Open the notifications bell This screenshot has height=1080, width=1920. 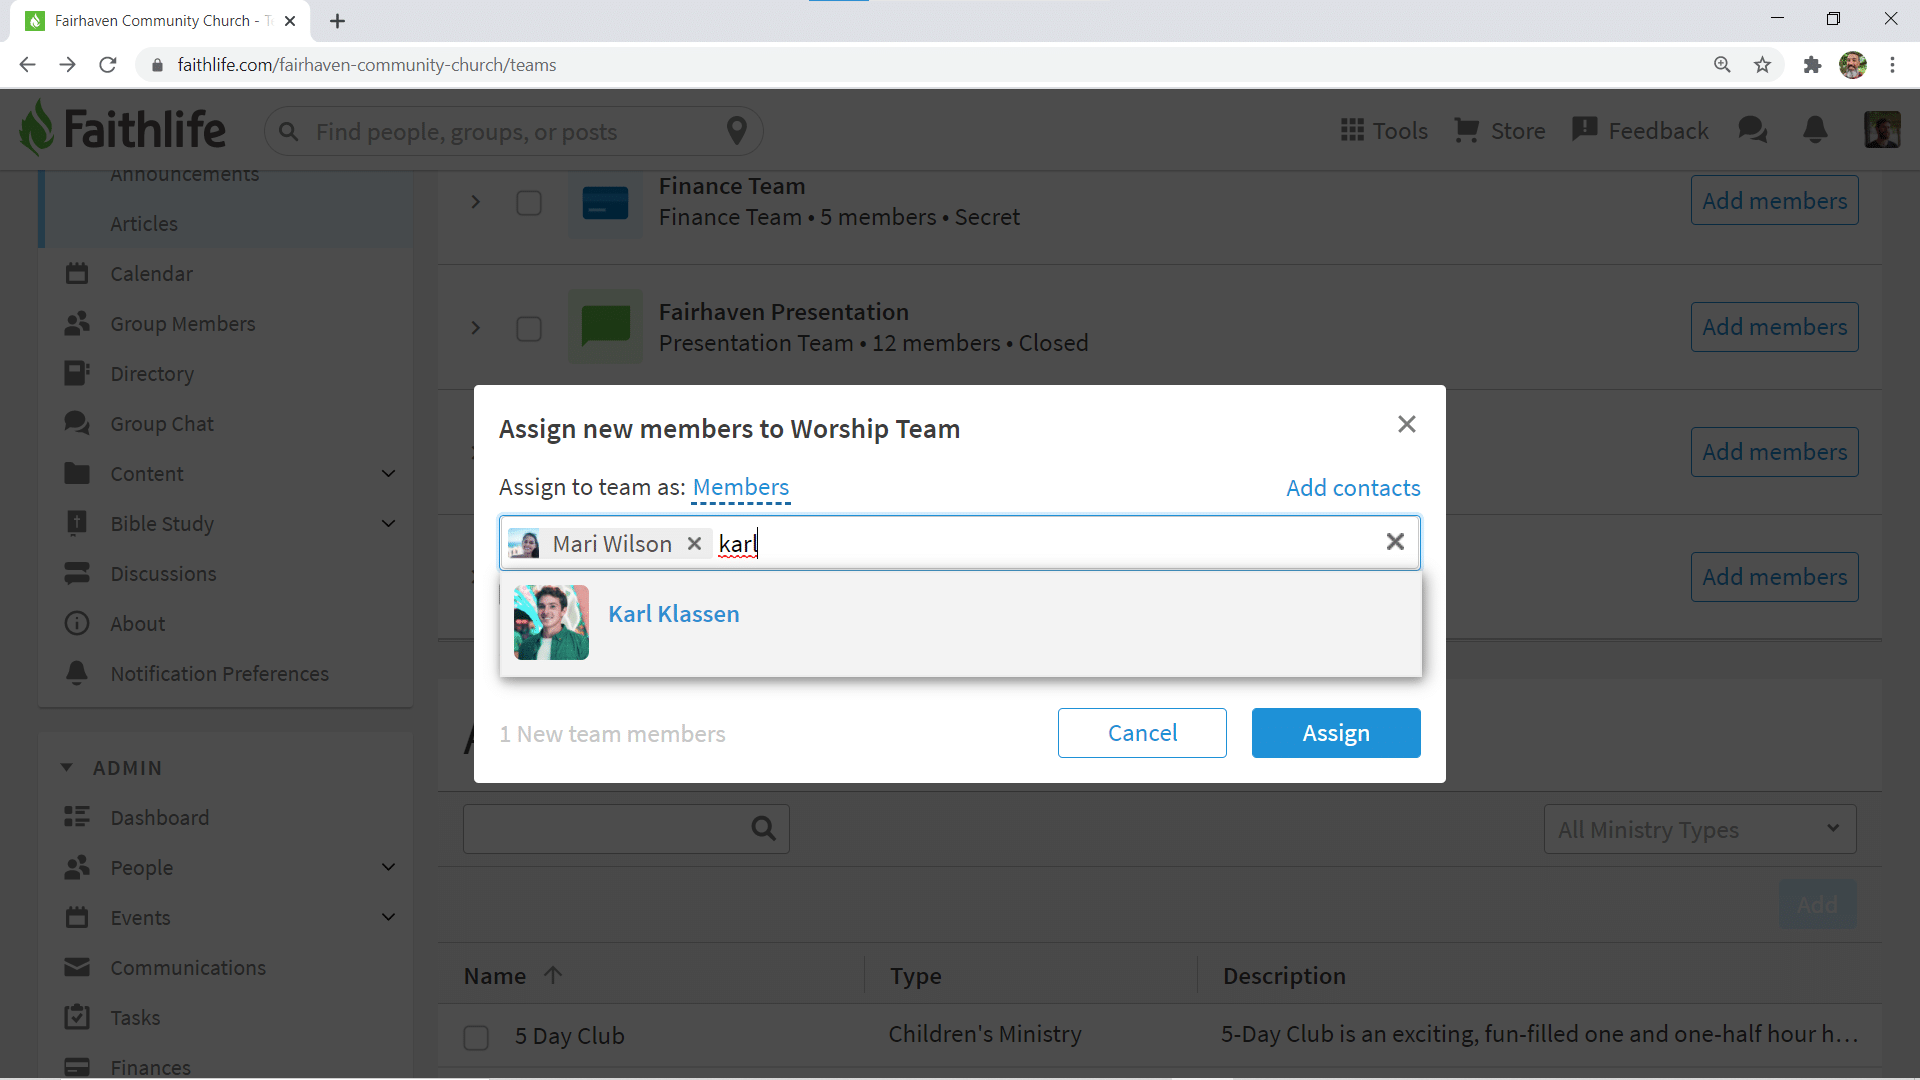pyautogui.click(x=1815, y=131)
